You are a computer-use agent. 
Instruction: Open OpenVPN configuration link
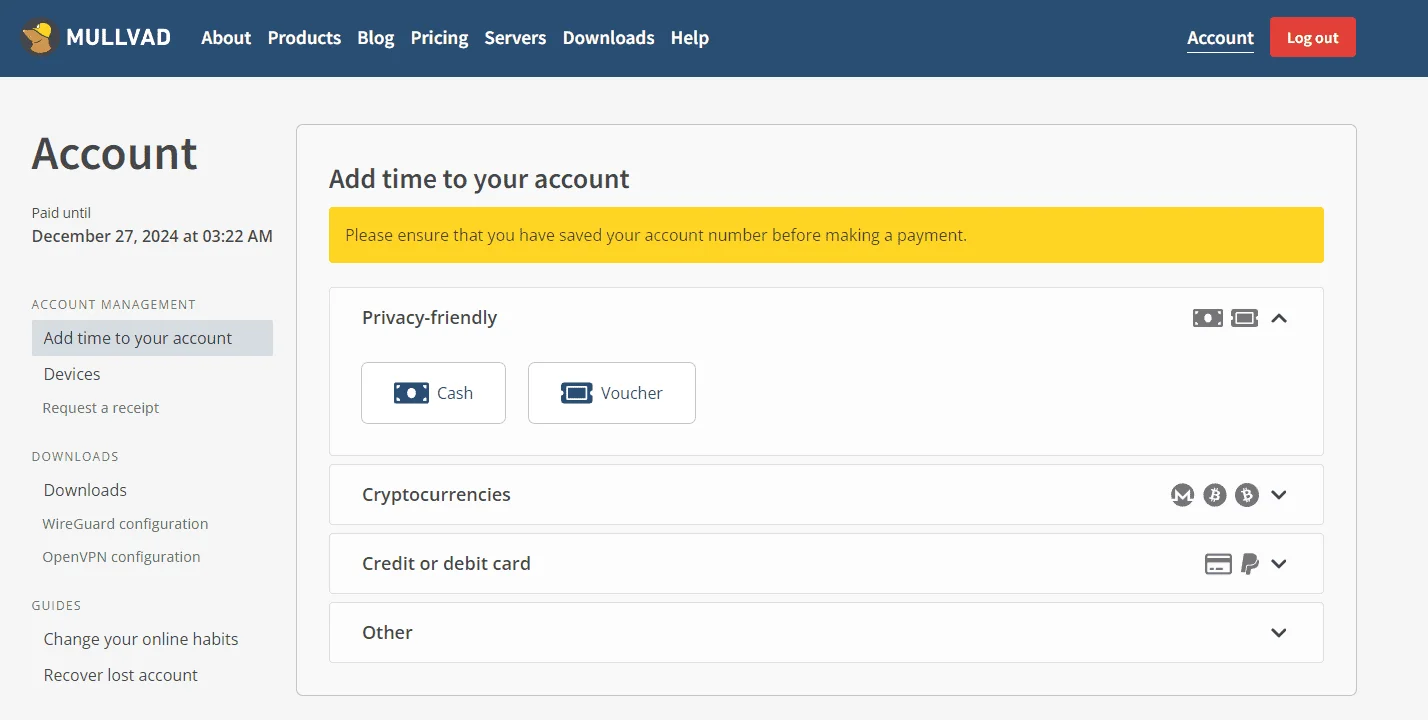[121, 557]
